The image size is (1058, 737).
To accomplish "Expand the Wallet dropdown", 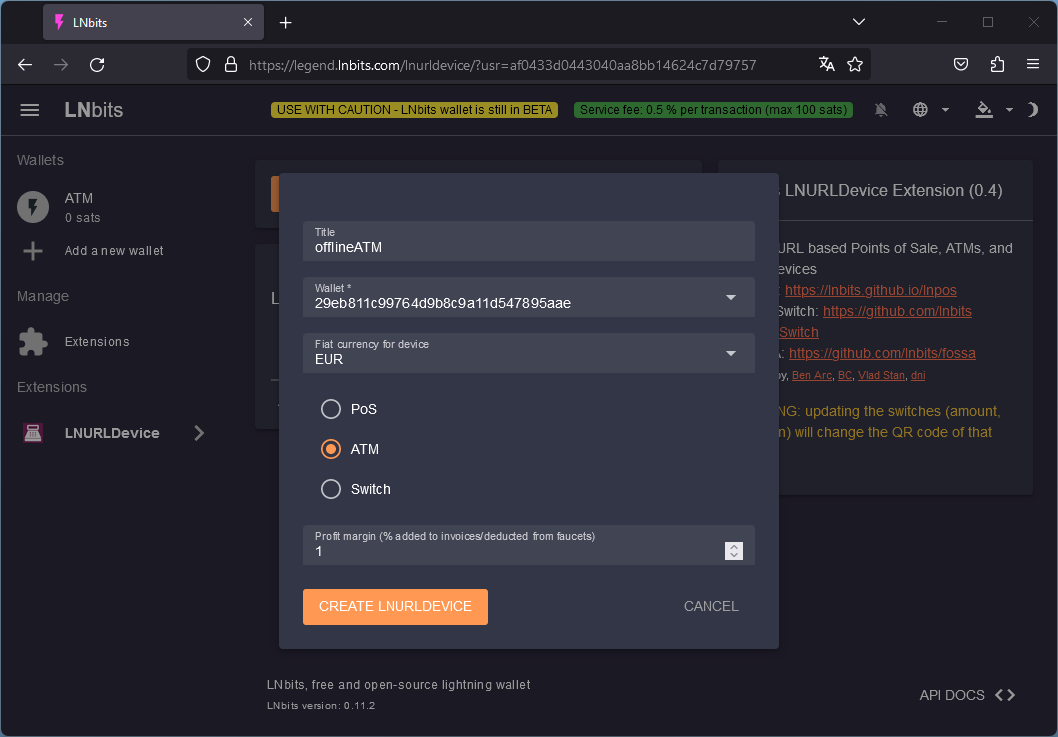I will click(528, 297).
